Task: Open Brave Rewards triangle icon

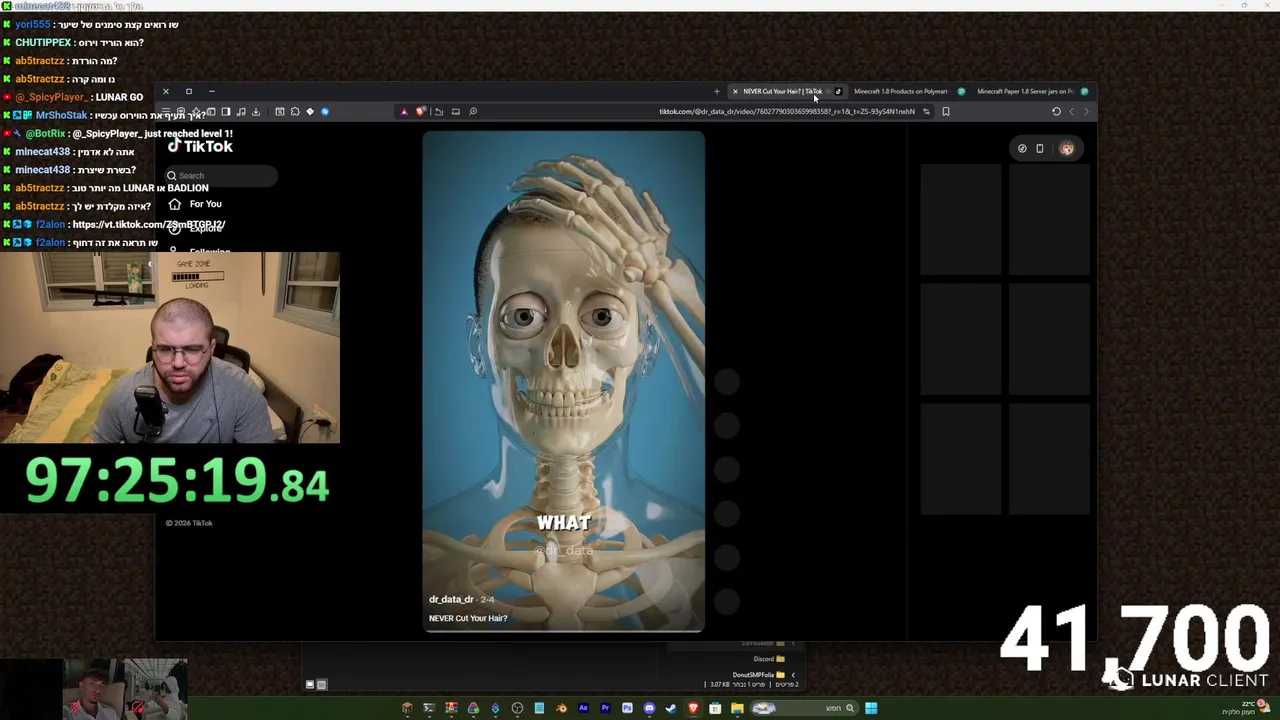Action: click(x=404, y=111)
